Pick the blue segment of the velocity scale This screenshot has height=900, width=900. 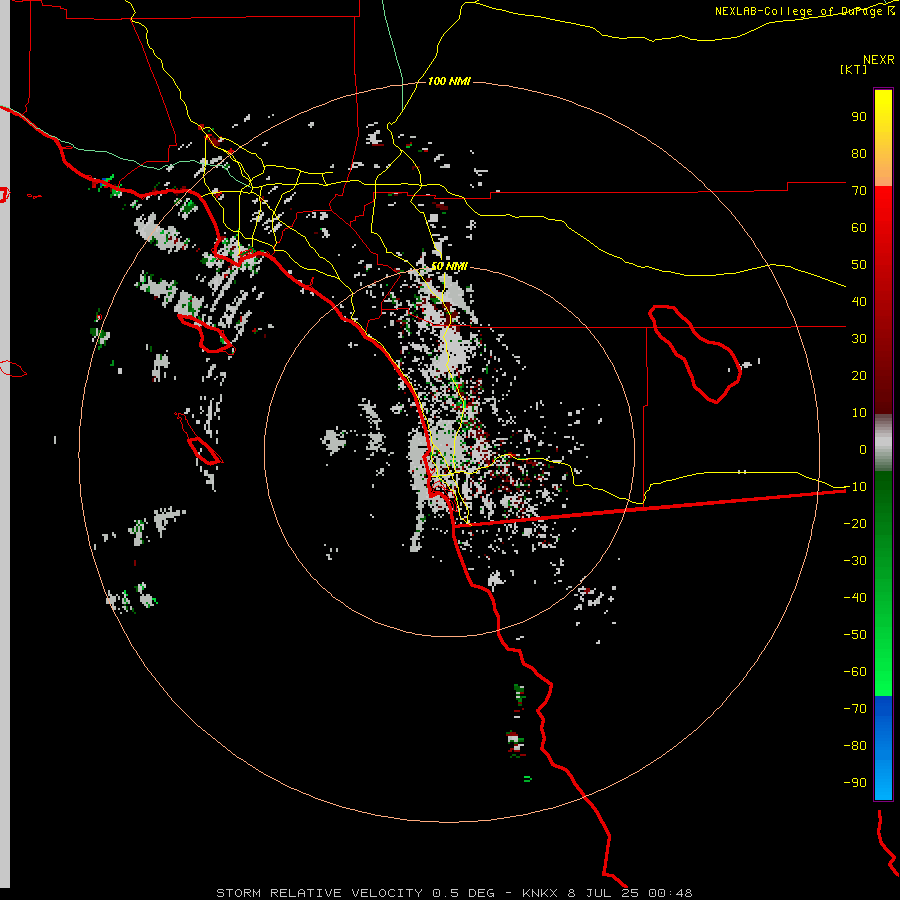(x=883, y=748)
